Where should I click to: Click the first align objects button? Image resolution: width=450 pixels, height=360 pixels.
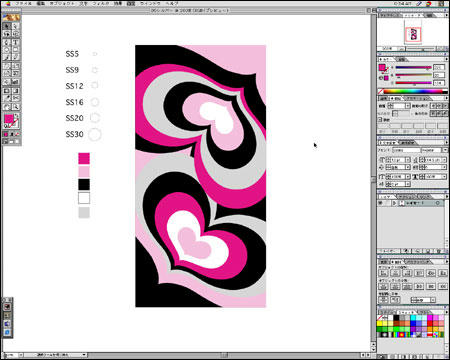(x=384, y=273)
